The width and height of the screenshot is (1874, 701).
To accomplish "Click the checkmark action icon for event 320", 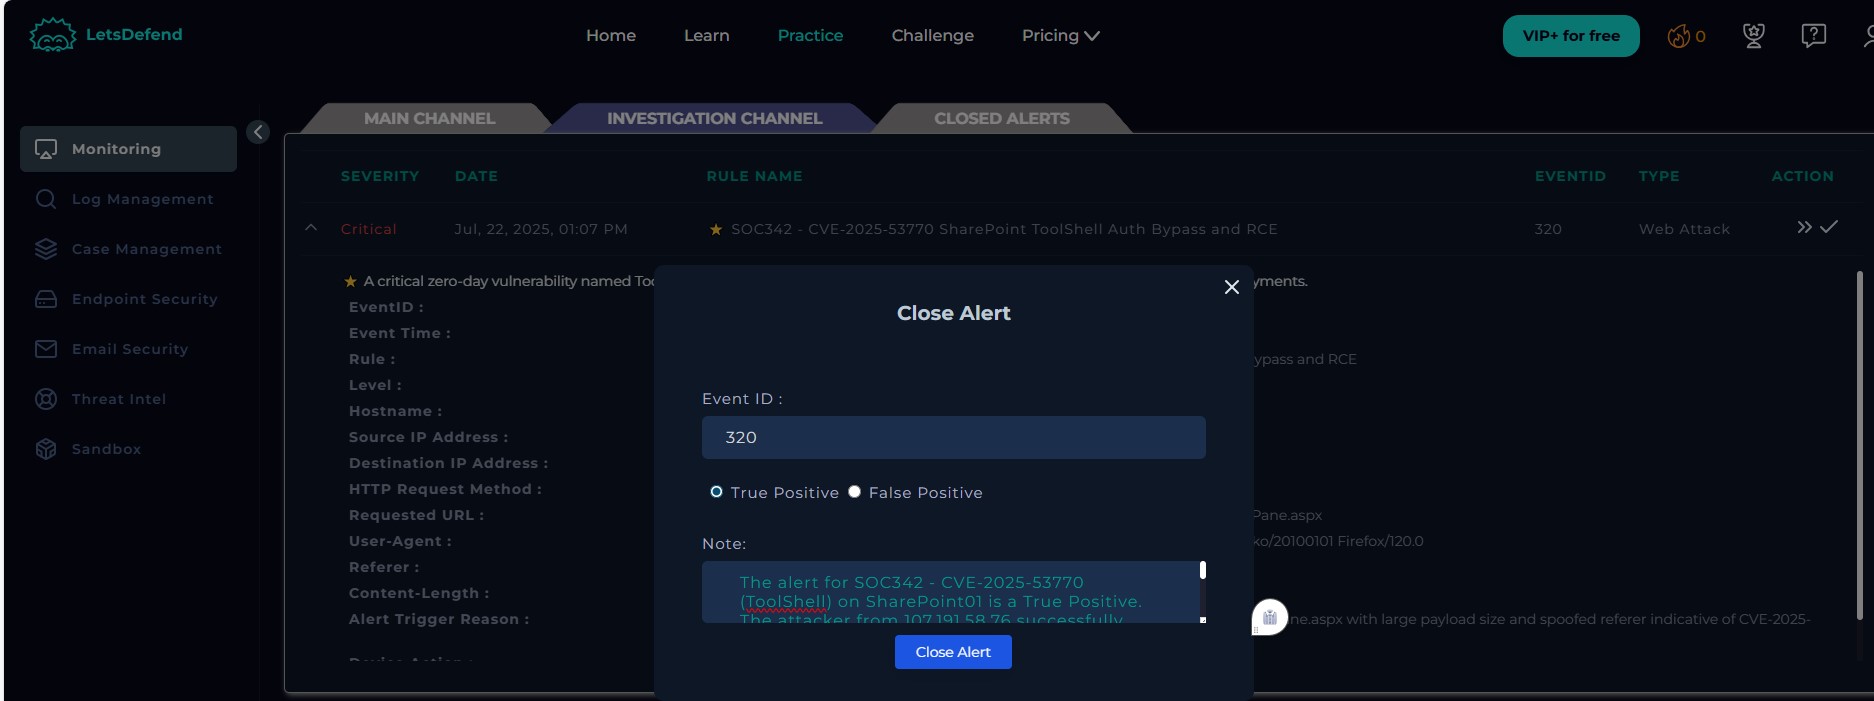I will (x=1828, y=227).
